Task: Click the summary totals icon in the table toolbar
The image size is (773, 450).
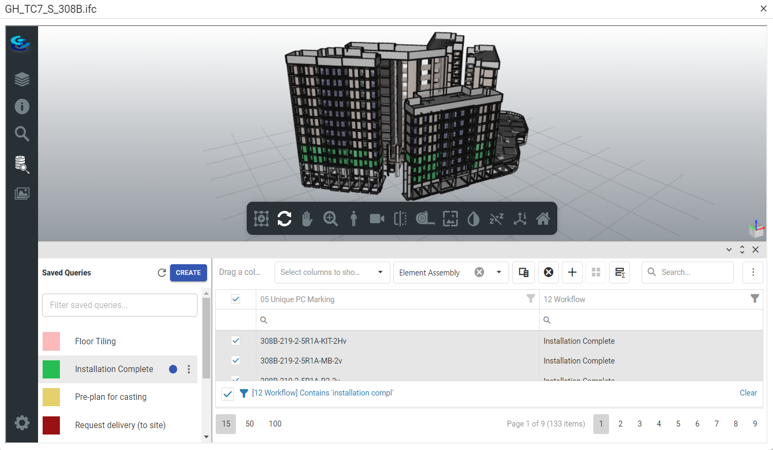Action: [x=620, y=272]
